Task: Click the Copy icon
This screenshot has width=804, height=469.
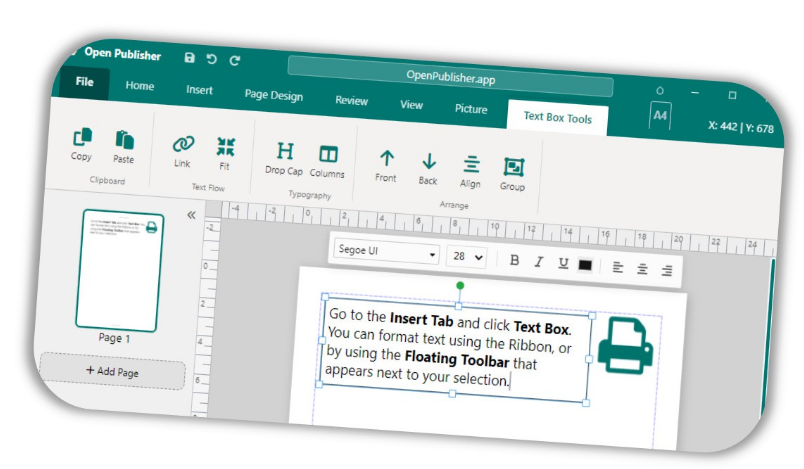Action: [82, 144]
